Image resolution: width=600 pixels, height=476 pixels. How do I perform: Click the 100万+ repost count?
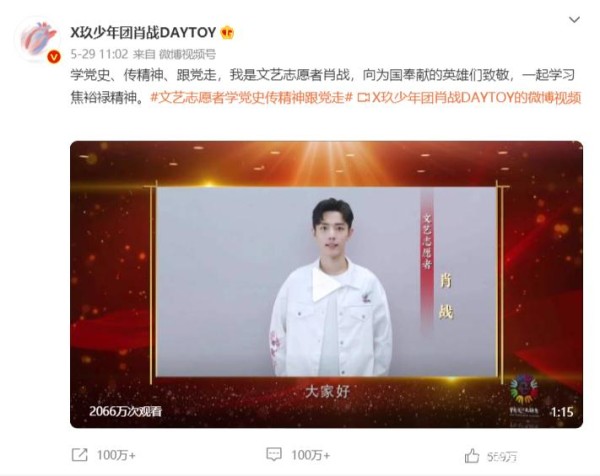(116, 455)
